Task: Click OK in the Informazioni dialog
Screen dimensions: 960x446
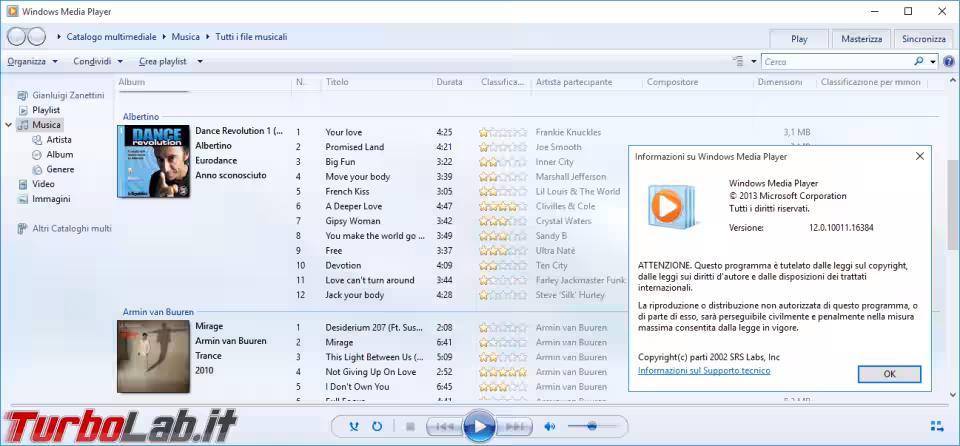Action: coord(889,374)
